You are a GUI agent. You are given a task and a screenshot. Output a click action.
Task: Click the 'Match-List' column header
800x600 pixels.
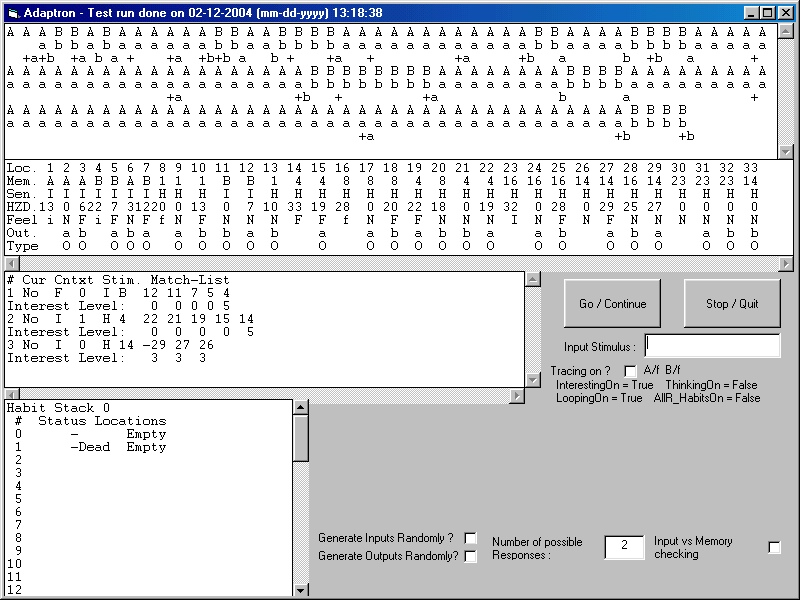(190, 280)
